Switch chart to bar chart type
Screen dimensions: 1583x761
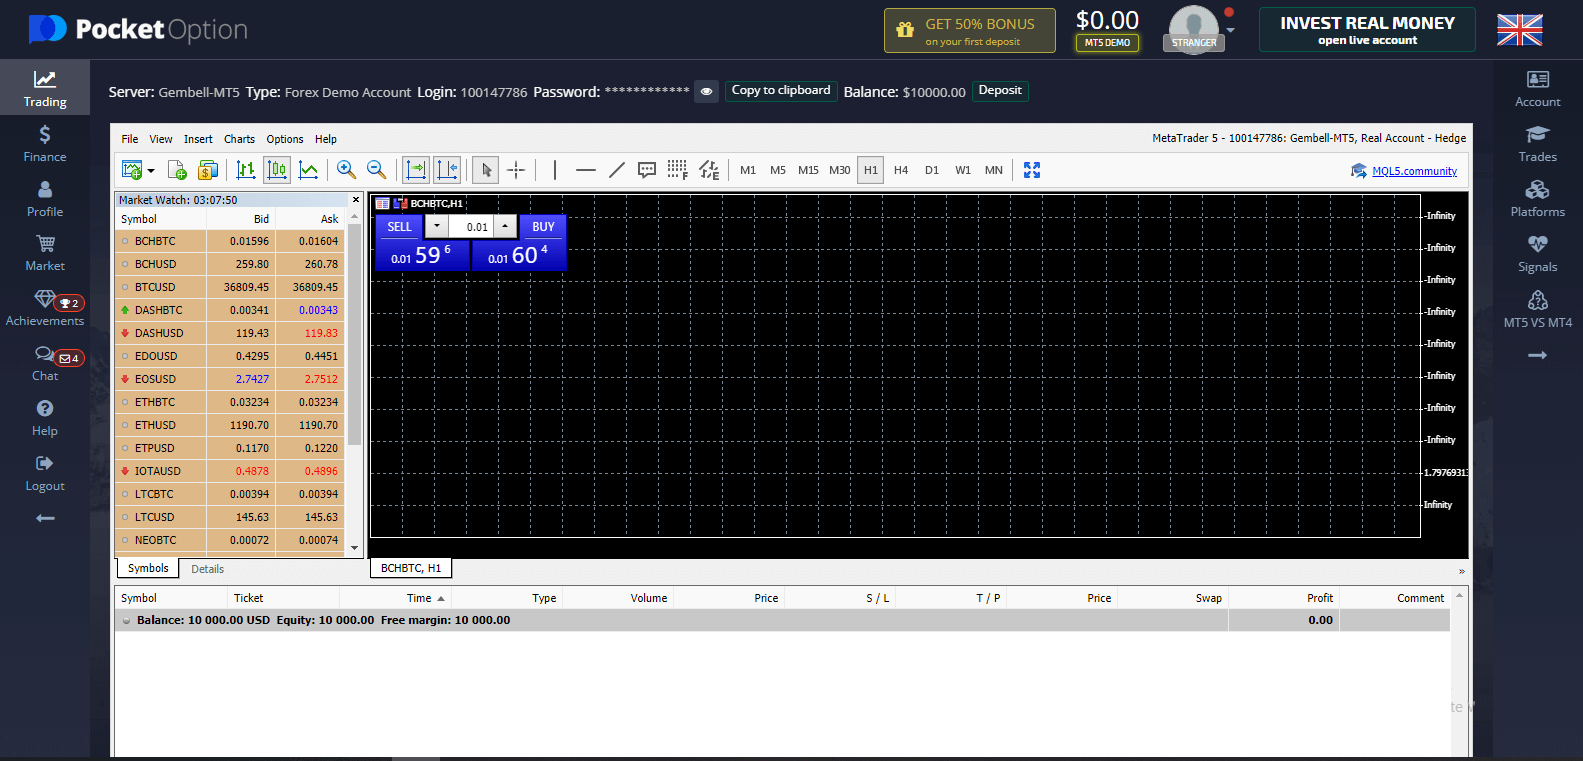(x=245, y=170)
